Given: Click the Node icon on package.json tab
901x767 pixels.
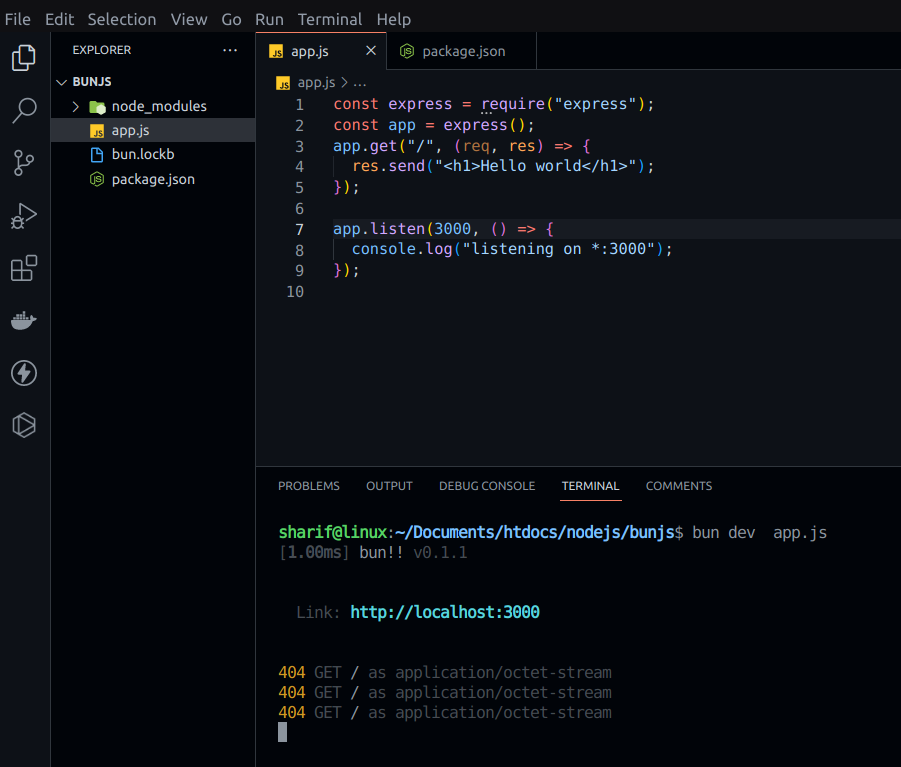Looking at the screenshot, I should point(407,51).
